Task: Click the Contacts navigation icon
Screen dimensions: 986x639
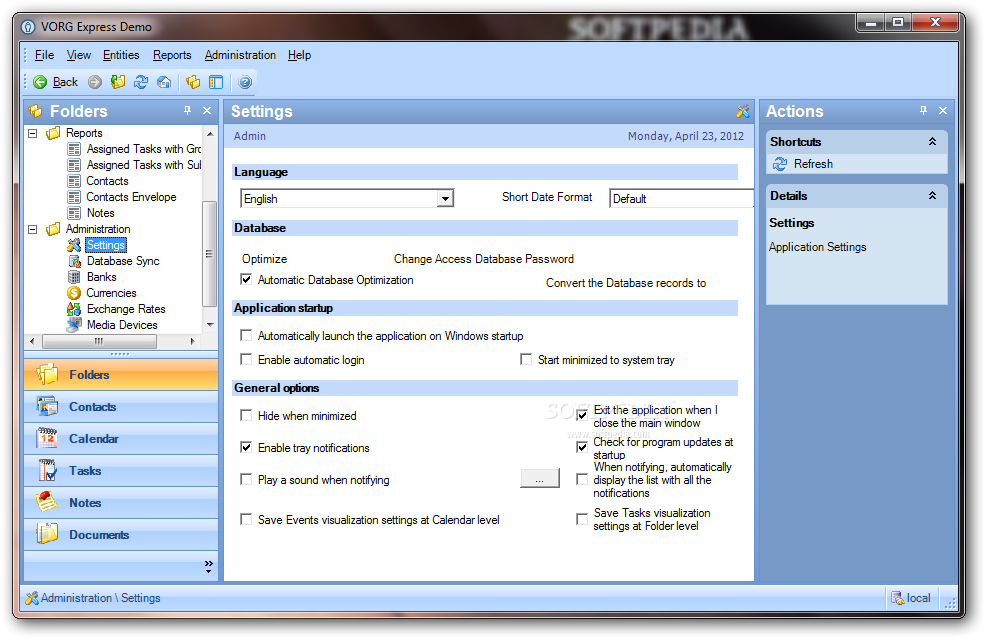Action: tap(47, 407)
